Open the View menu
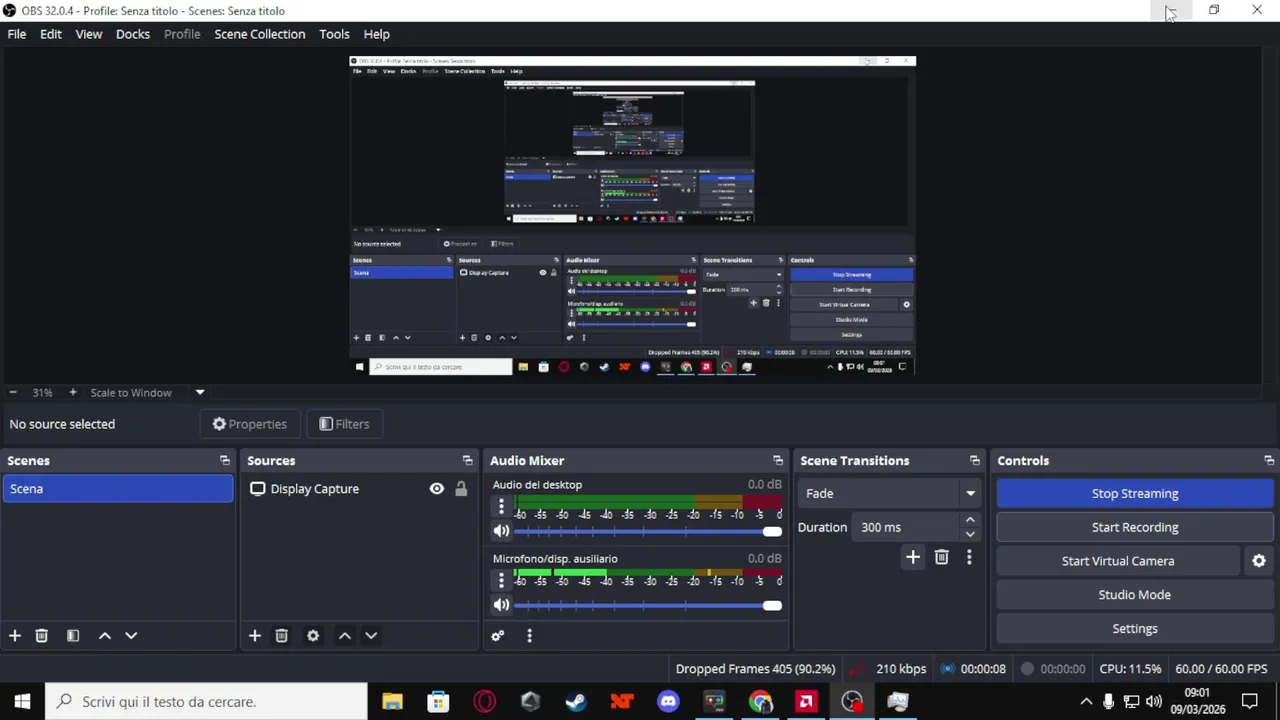This screenshot has height=720, width=1280. (x=89, y=34)
